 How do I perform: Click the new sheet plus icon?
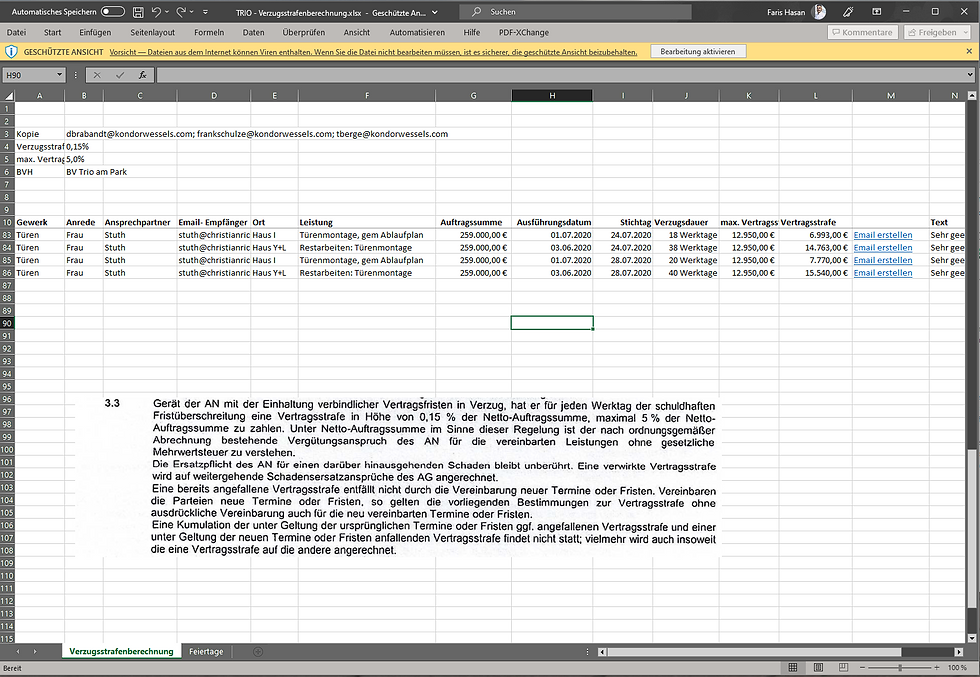tap(258, 651)
